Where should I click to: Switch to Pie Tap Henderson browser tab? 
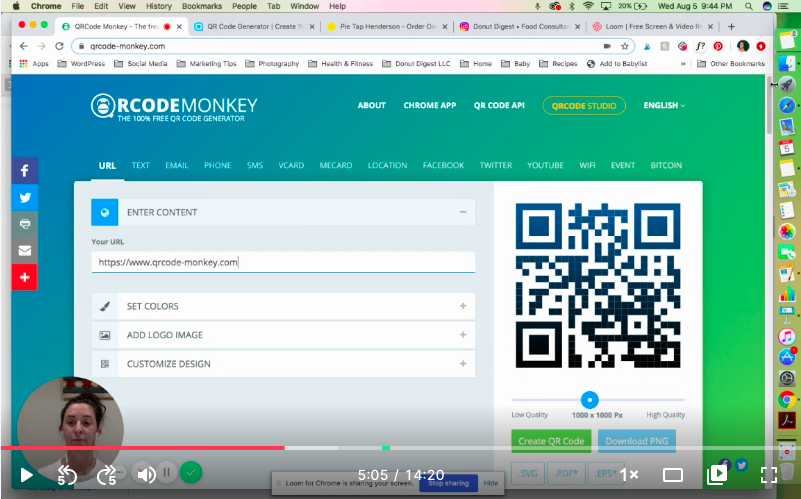click(x=387, y=27)
